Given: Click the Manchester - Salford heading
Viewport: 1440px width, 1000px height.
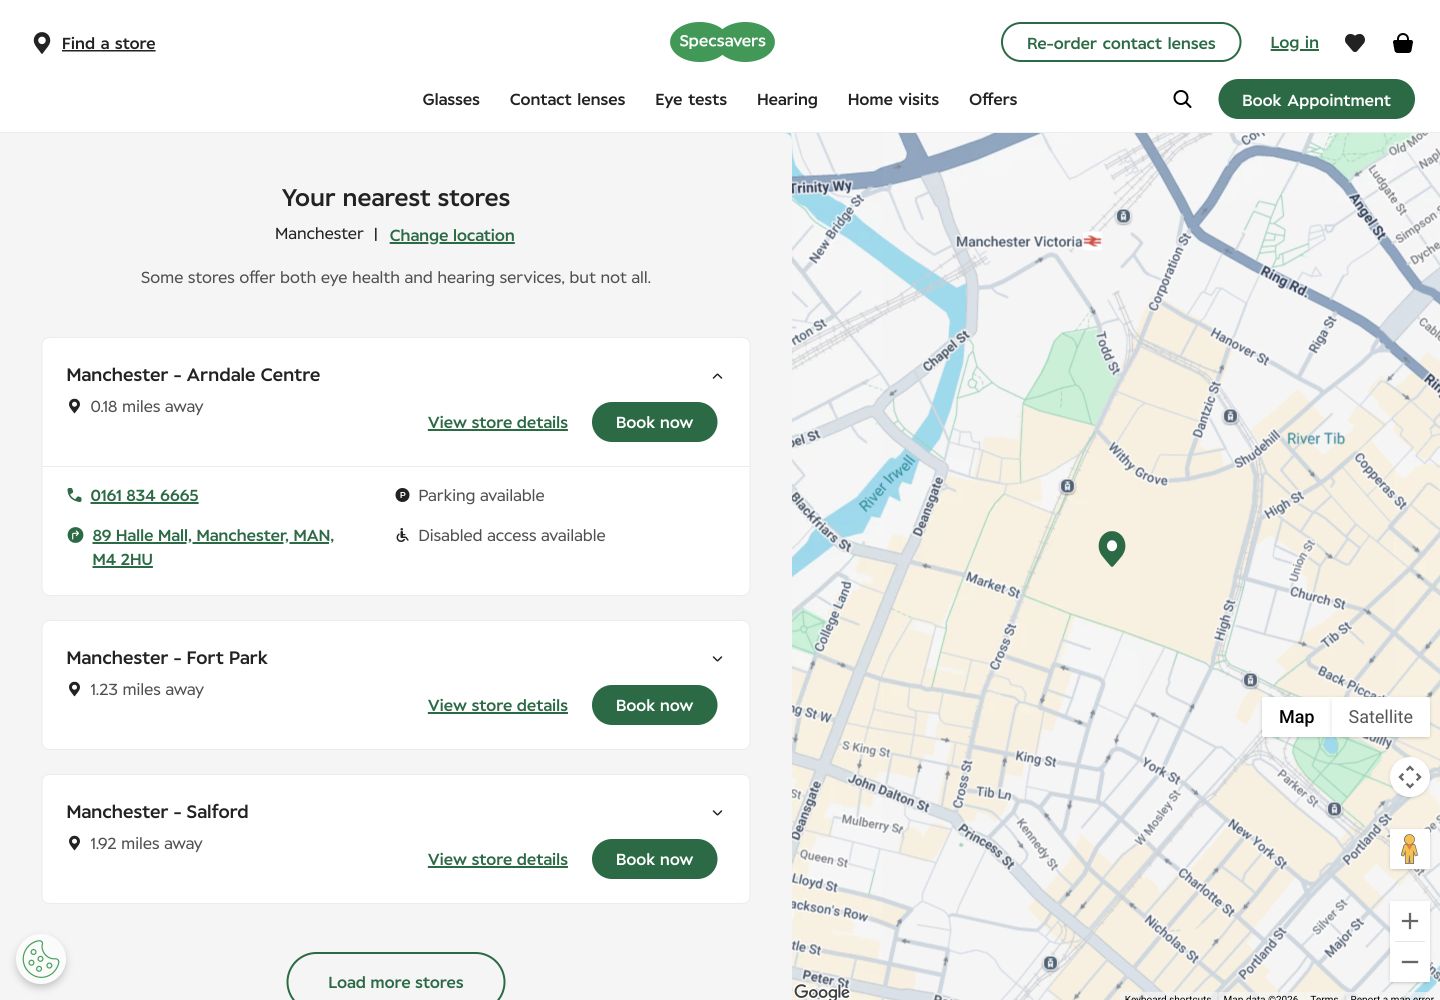Looking at the screenshot, I should click(157, 812).
